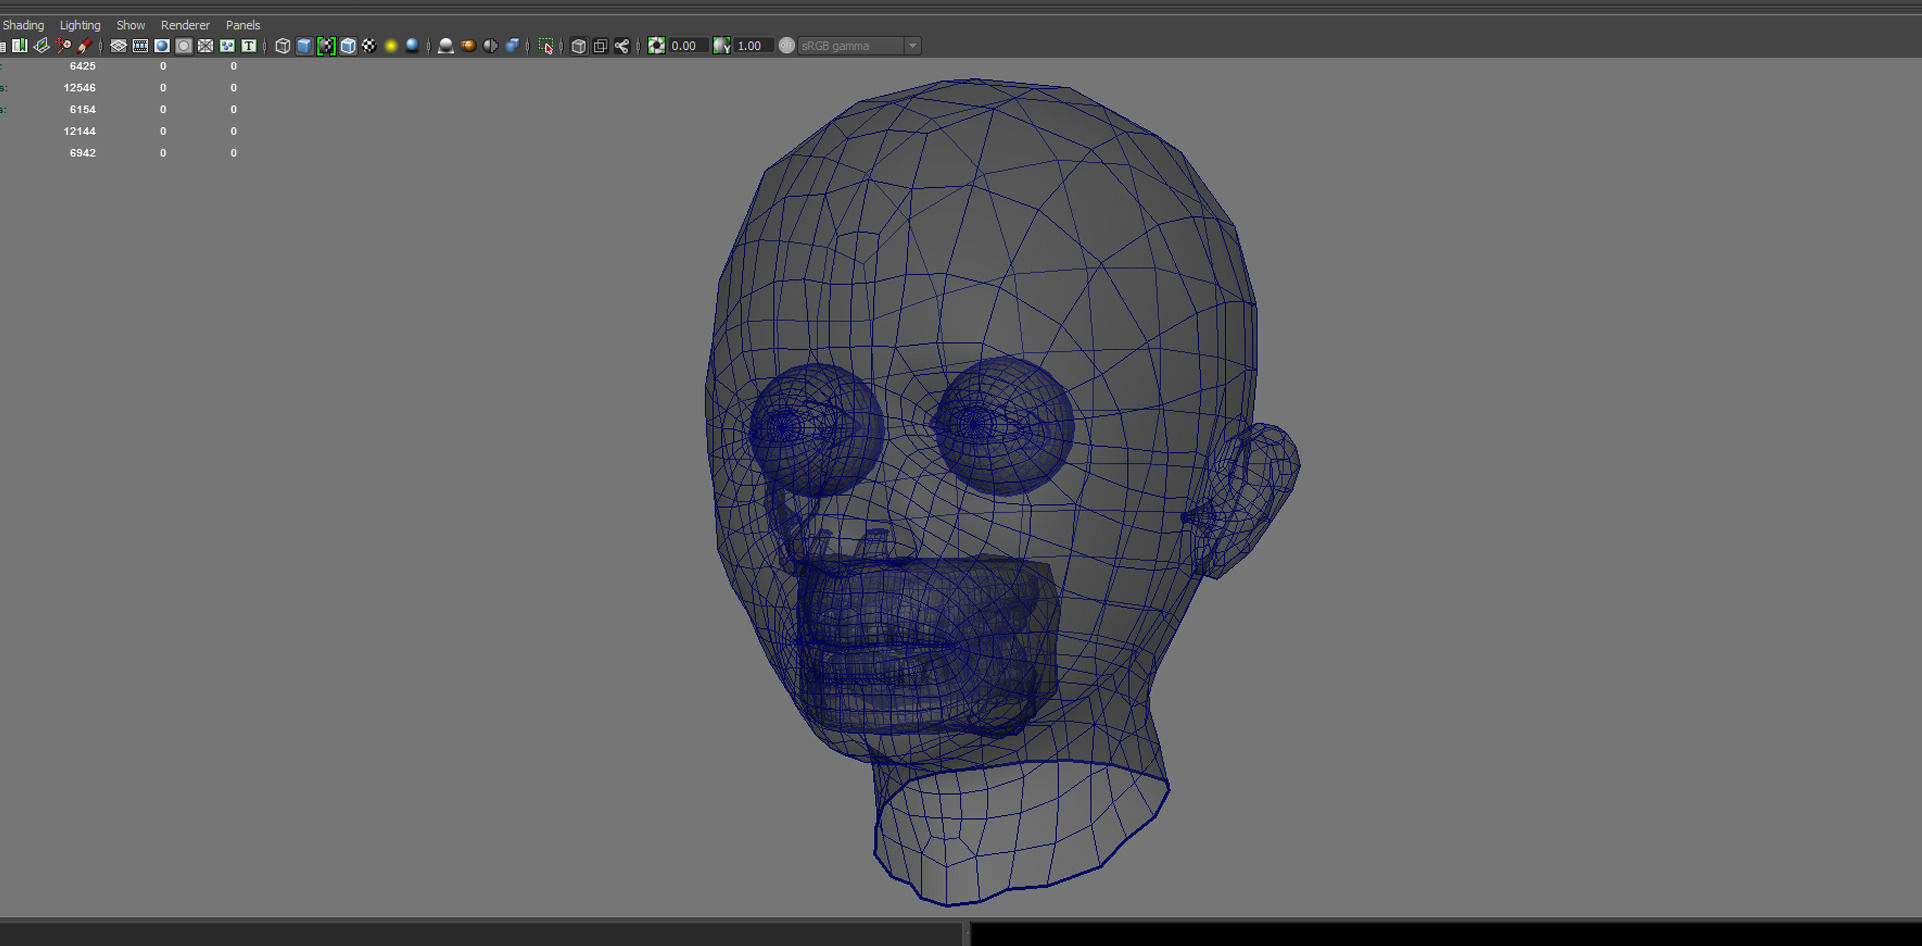This screenshot has width=1922, height=946.
Task: Toggle X-ray active components icon
Action: coord(600,46)
